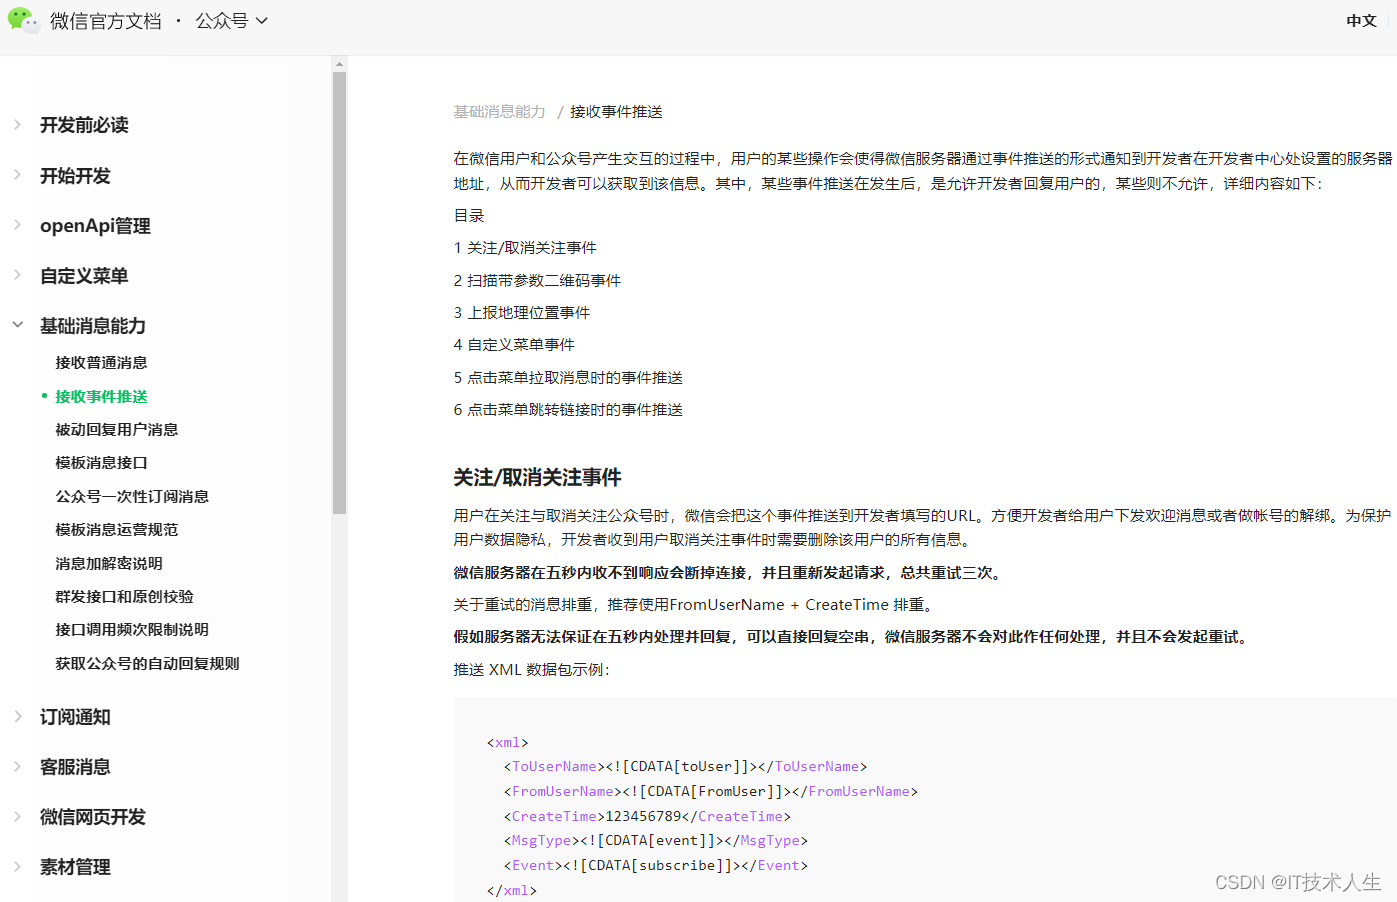Open 群发接口和原创校验 page
Image resolution: width=1397 pixels, height=902 pixels.
124,597
